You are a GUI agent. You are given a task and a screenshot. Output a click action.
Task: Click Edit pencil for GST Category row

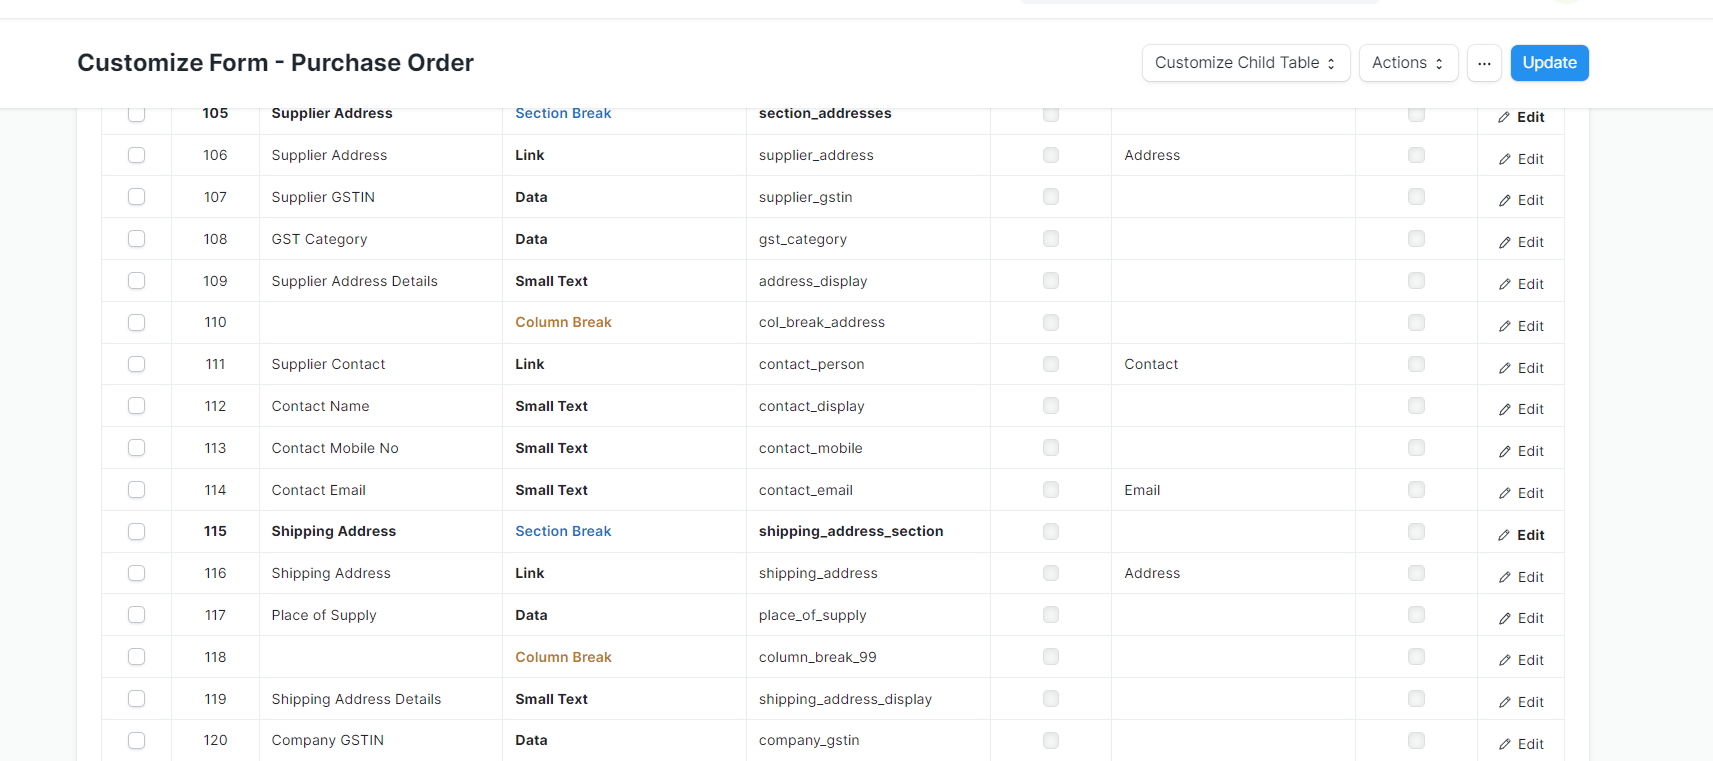tap(1520, 242)
